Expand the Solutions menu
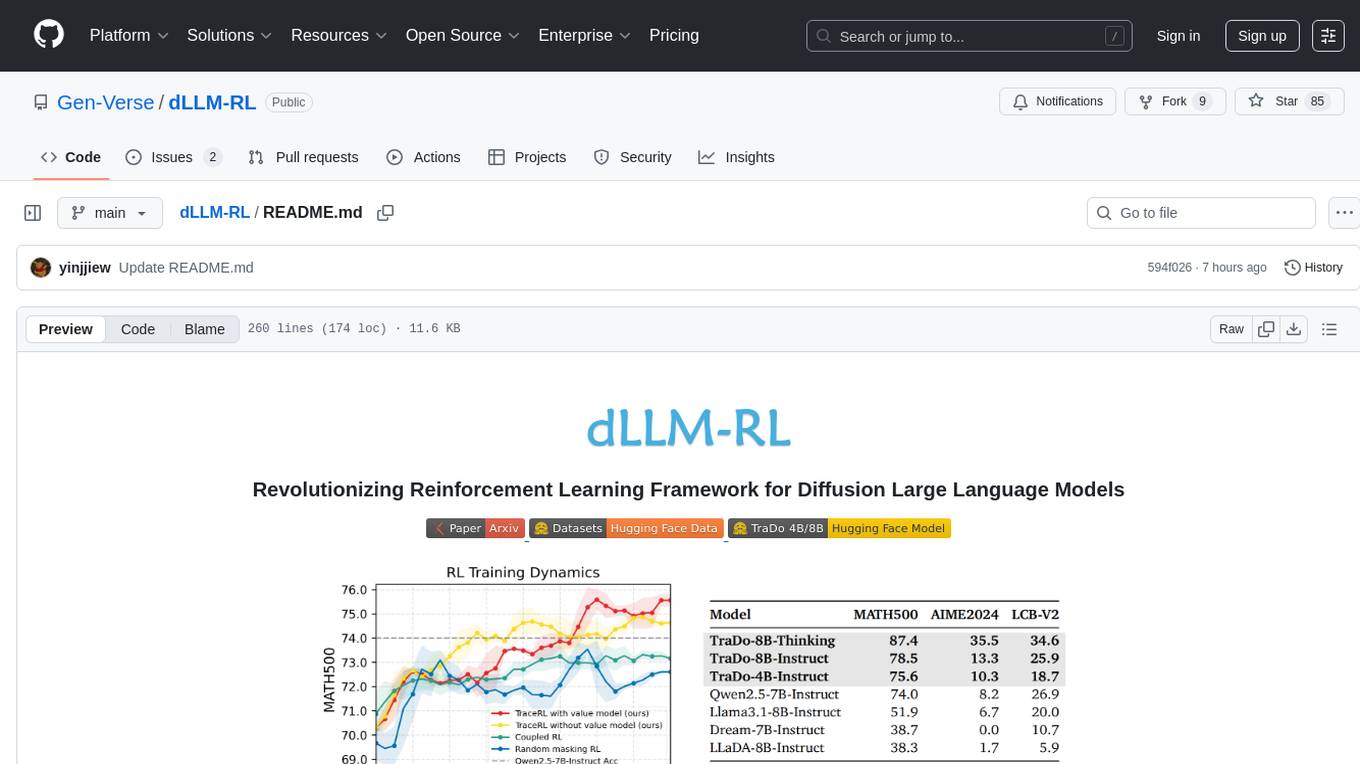This screenshot has width=1360, height=764. tap(230, 35)
